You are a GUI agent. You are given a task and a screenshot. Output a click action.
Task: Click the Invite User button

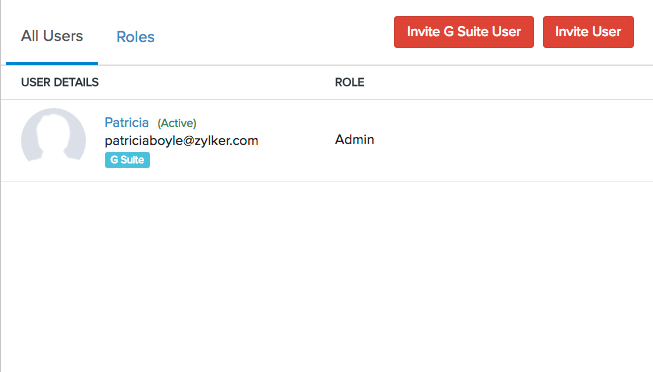point(588,32)
